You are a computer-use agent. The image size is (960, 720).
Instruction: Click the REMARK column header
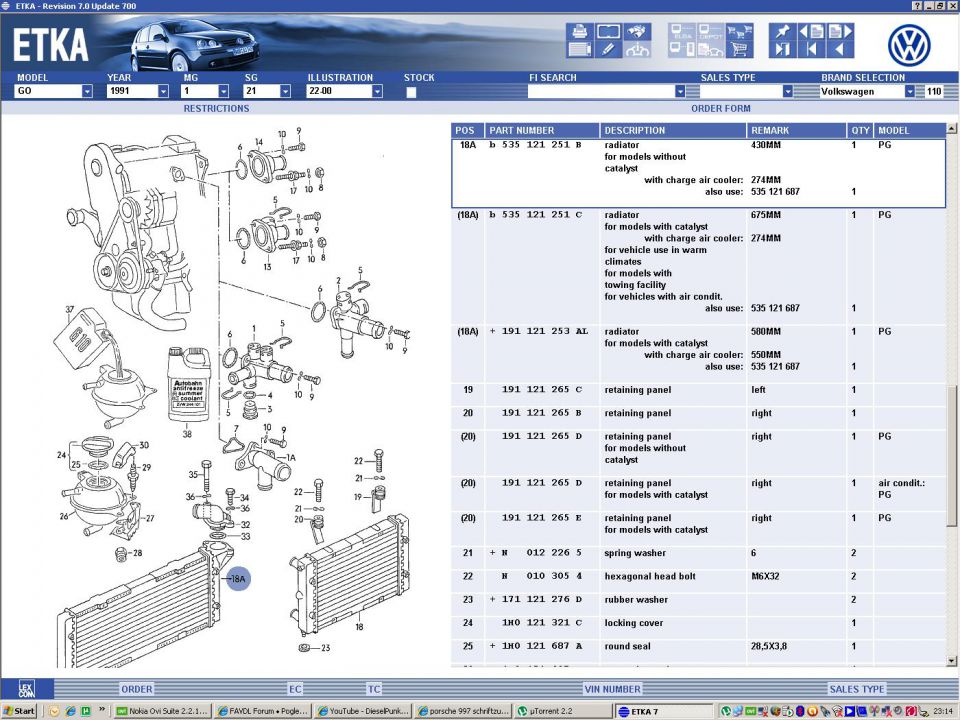click(796, 130)
